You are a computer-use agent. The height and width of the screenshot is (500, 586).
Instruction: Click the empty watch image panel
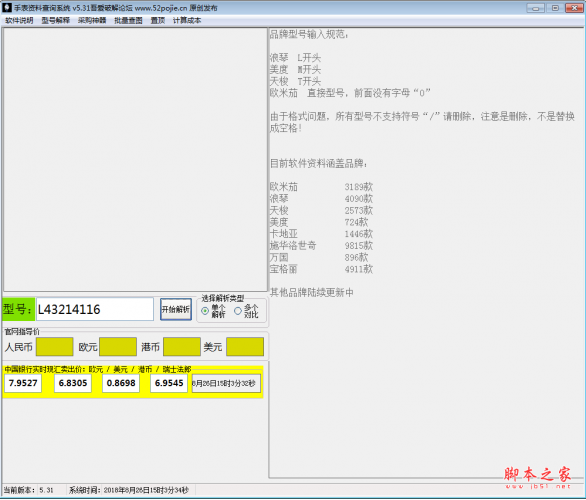pos(135,160)
